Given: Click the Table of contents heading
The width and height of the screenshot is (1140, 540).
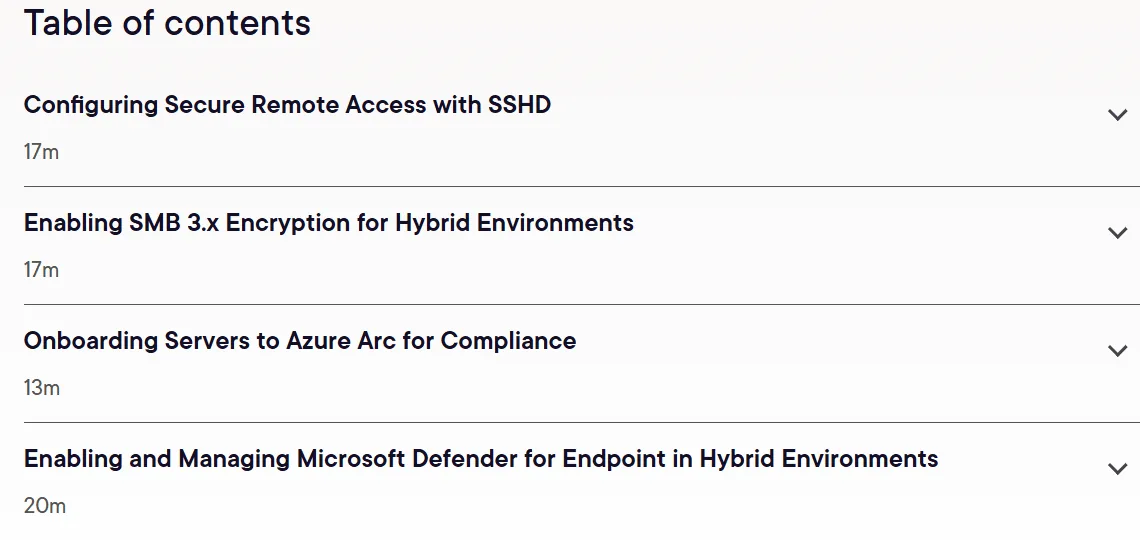Looking at the screenshot, I should (167, 23).
